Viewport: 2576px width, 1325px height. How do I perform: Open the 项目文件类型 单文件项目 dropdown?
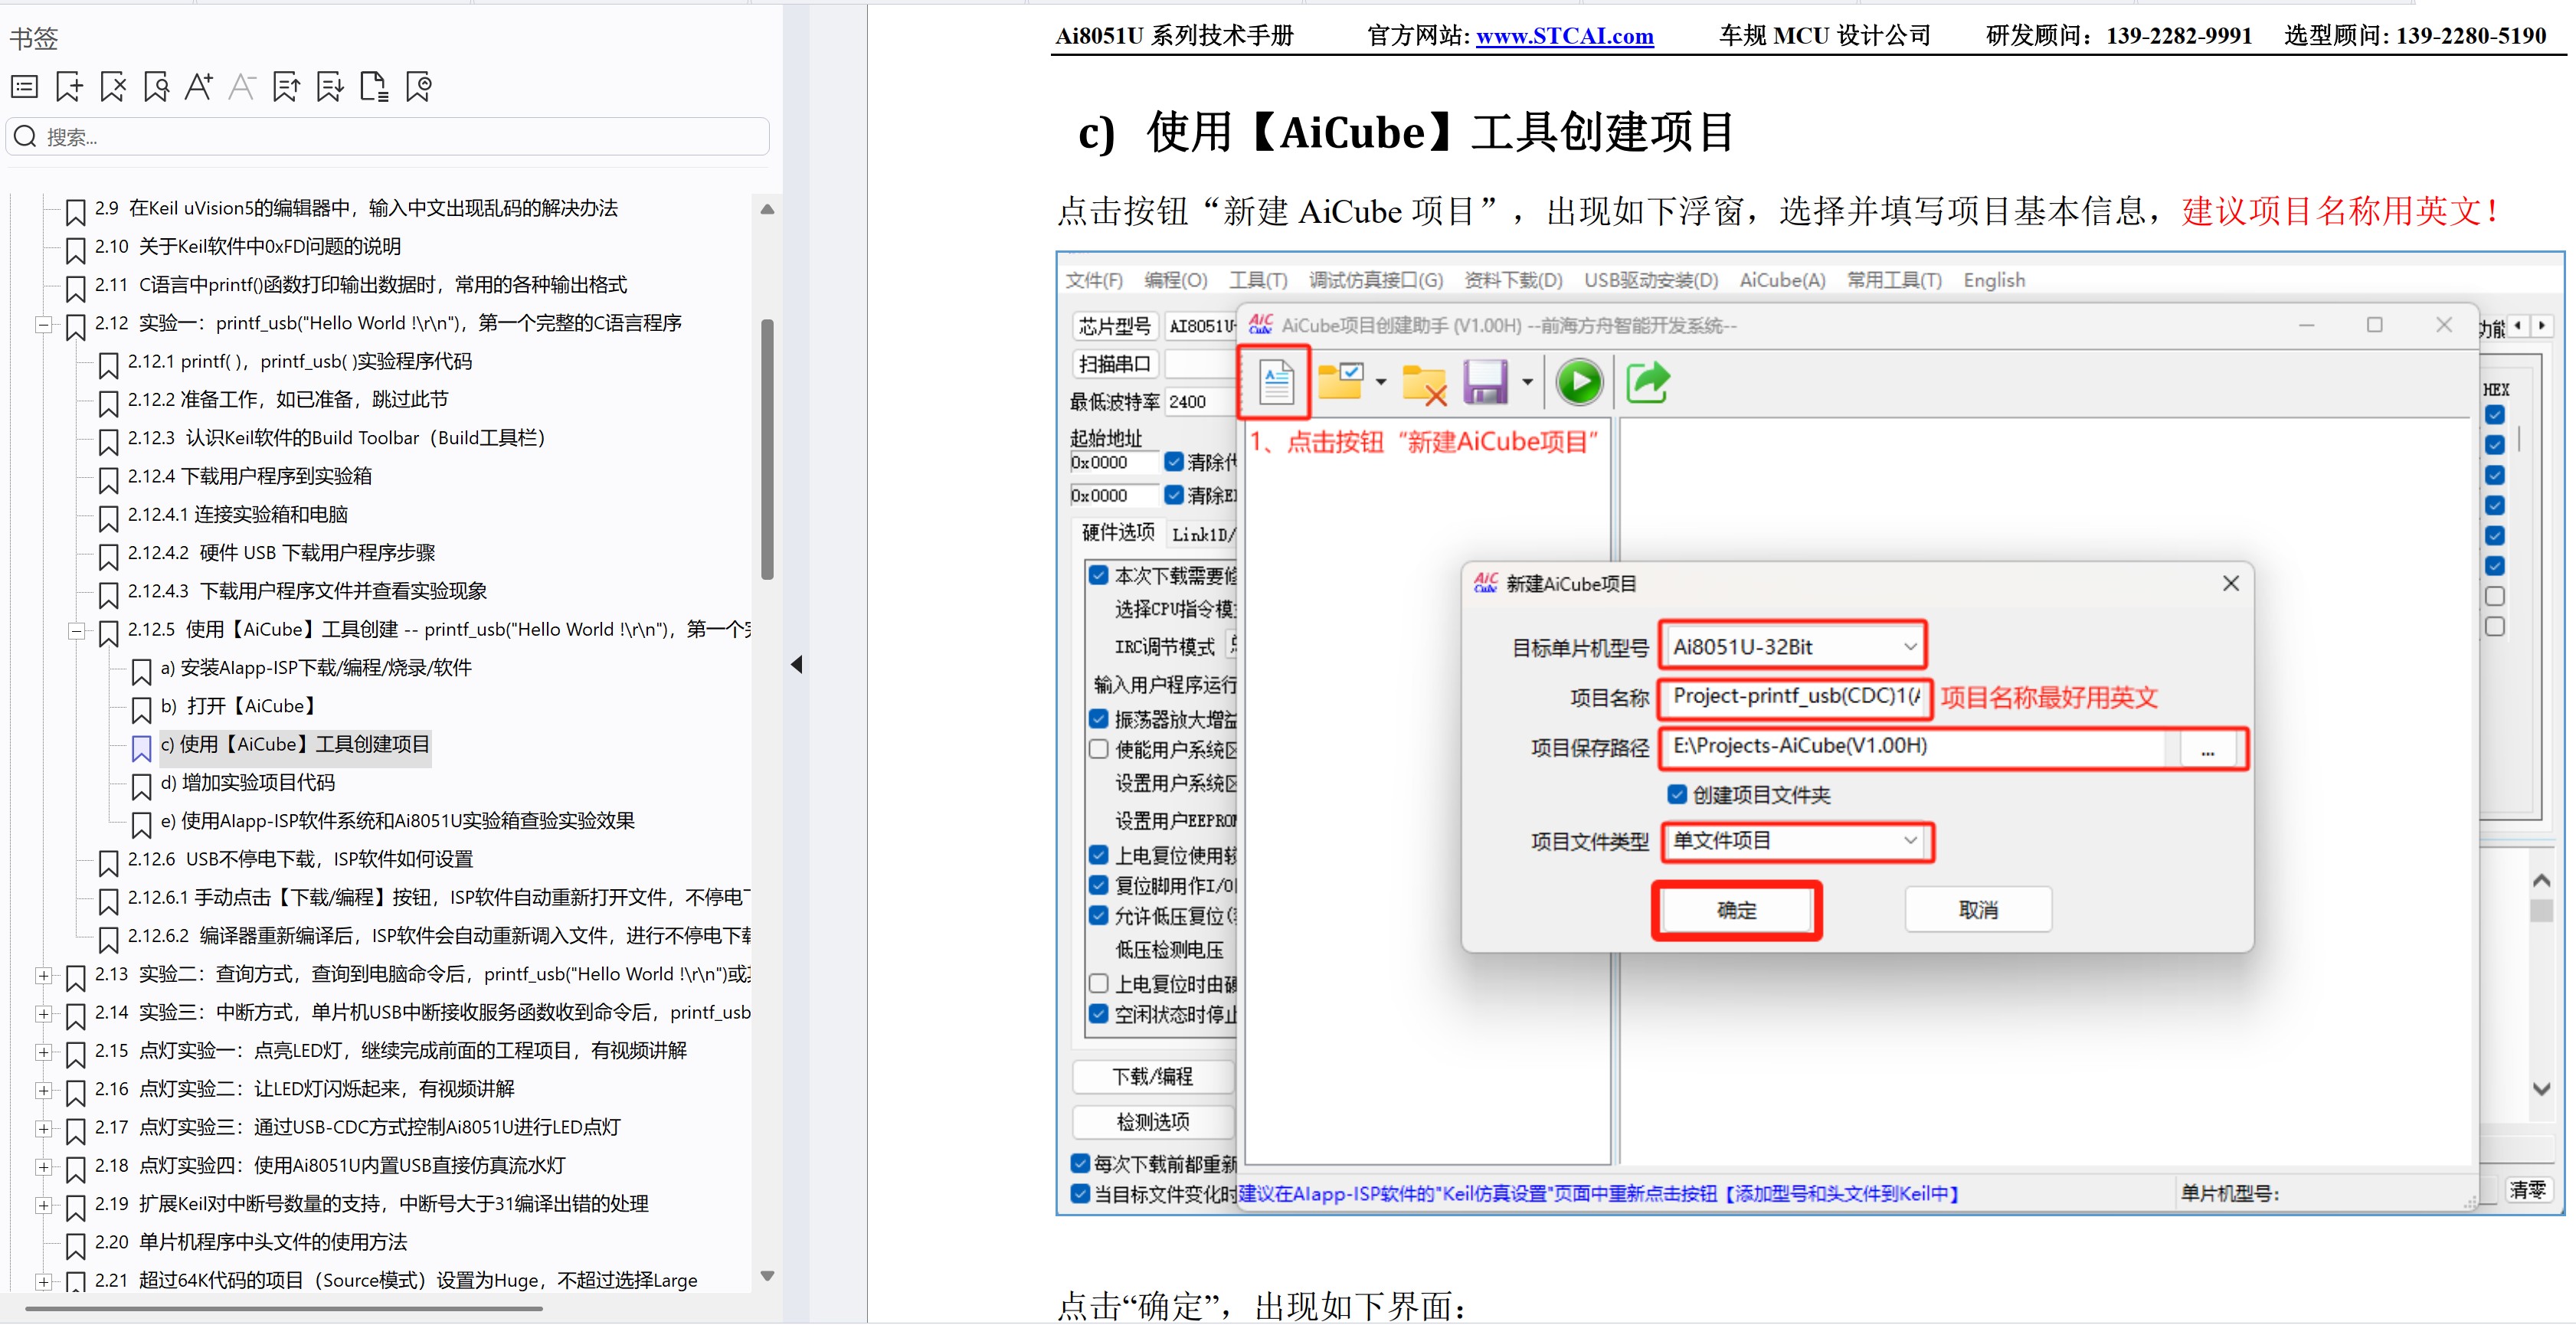tap(1797, 841)
